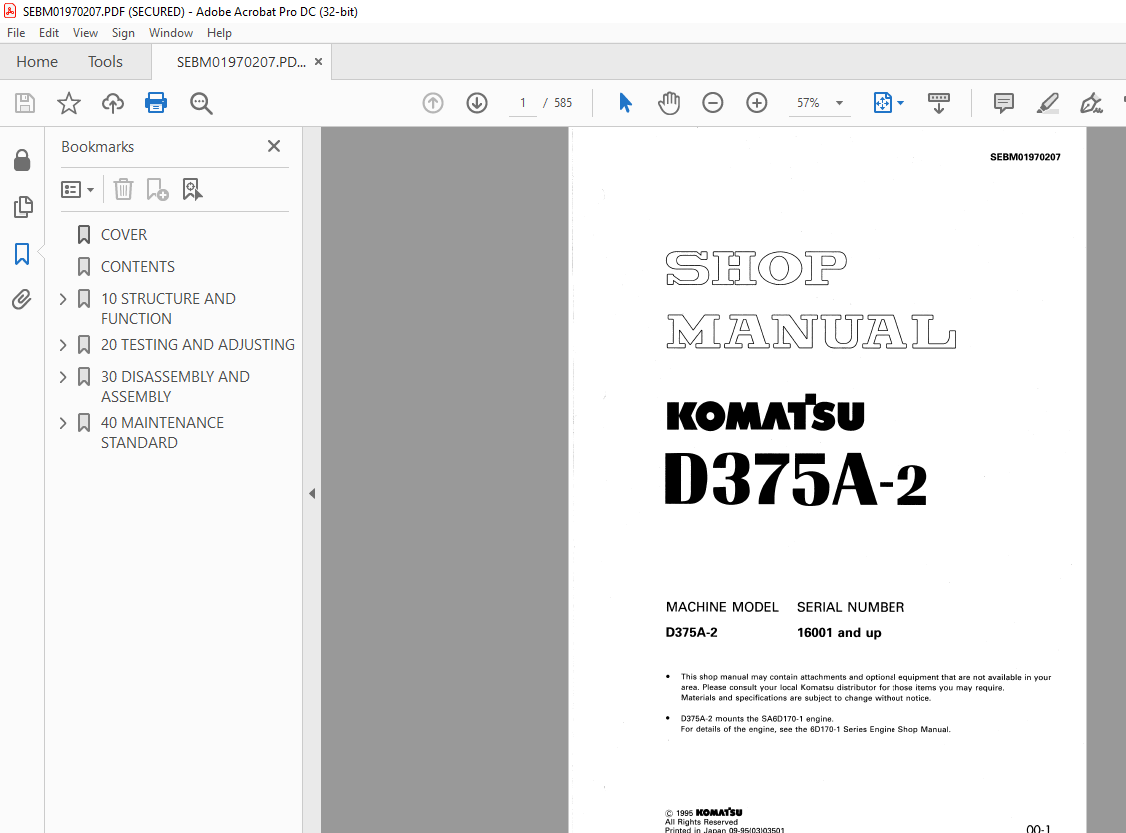
Task: Open the zoom level 57% dropdown
Action: coord(839,103)
